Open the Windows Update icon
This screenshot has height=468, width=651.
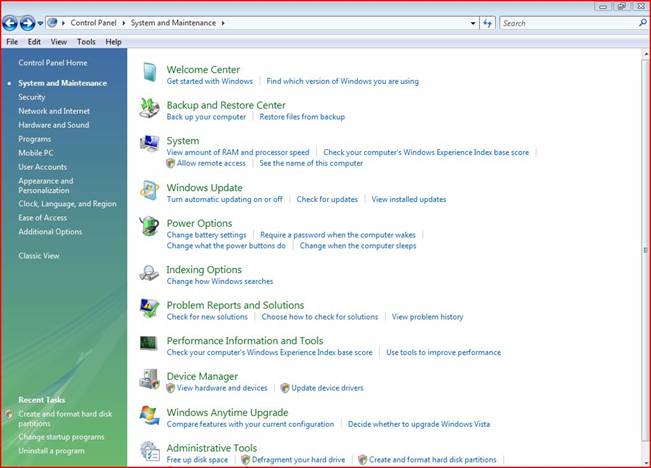click(149, 190)
